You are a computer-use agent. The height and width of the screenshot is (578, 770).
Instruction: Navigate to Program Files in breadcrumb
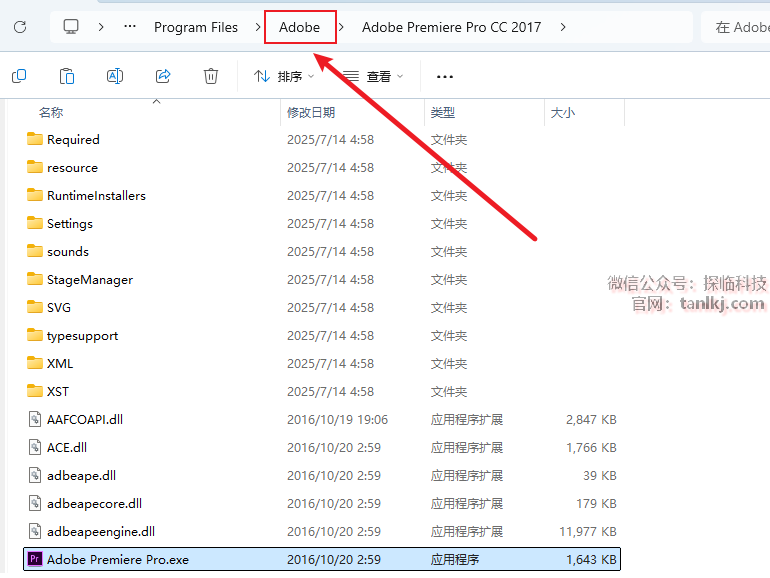tap(195, 28)
